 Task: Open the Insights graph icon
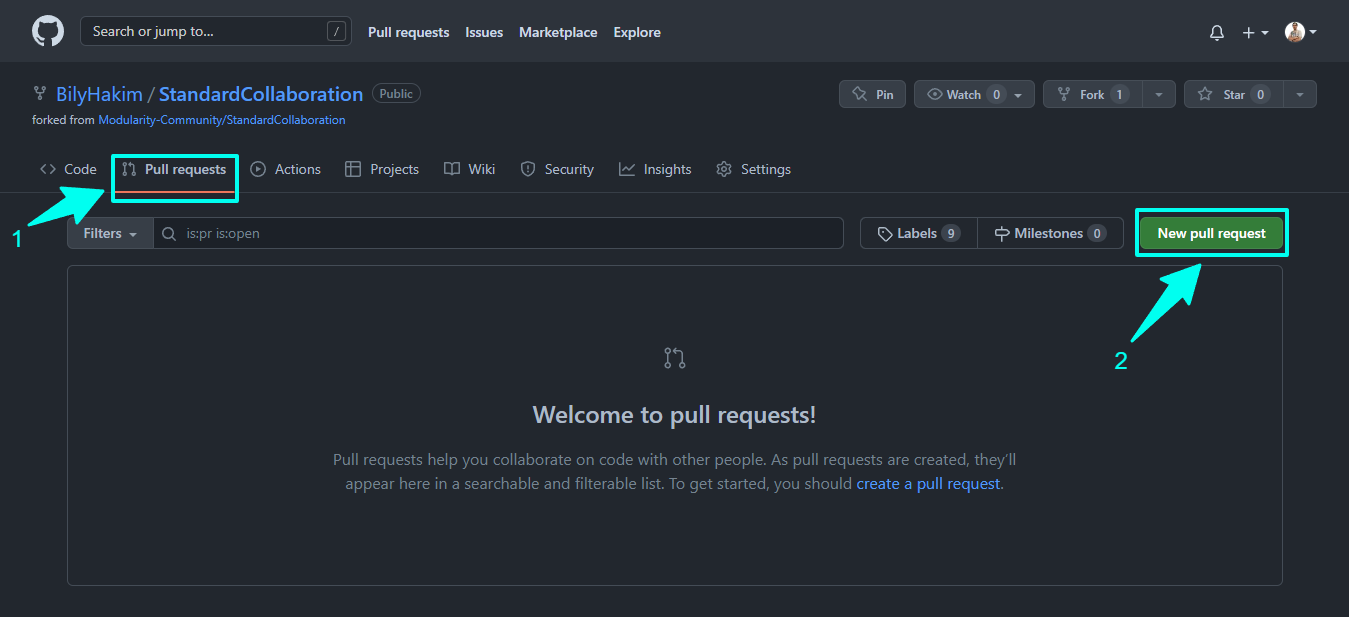point(655,169)
